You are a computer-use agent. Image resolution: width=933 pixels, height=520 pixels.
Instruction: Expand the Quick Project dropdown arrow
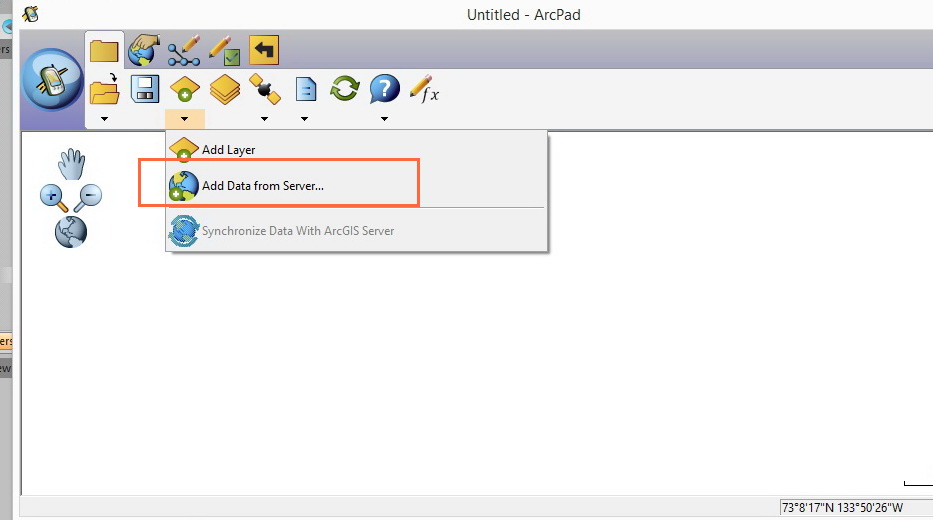[x=304, y=119]
